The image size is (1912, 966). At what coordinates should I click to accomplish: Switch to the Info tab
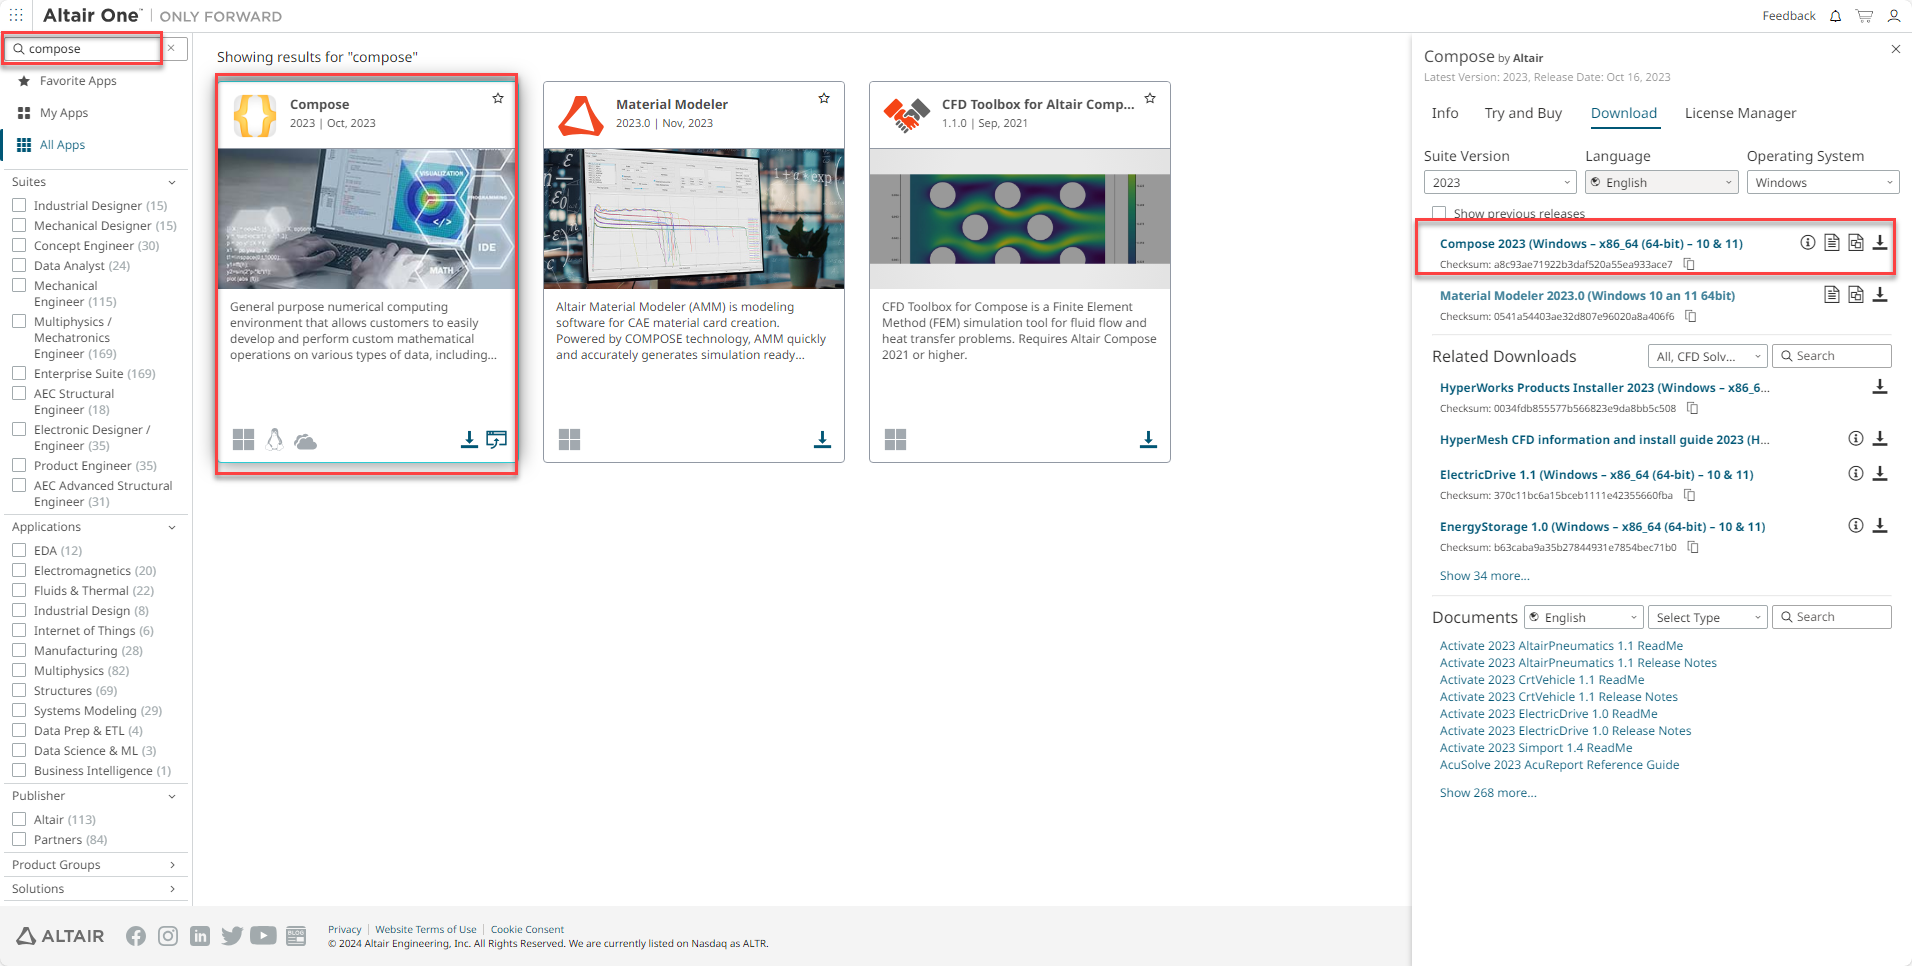tap(1445, 113)
